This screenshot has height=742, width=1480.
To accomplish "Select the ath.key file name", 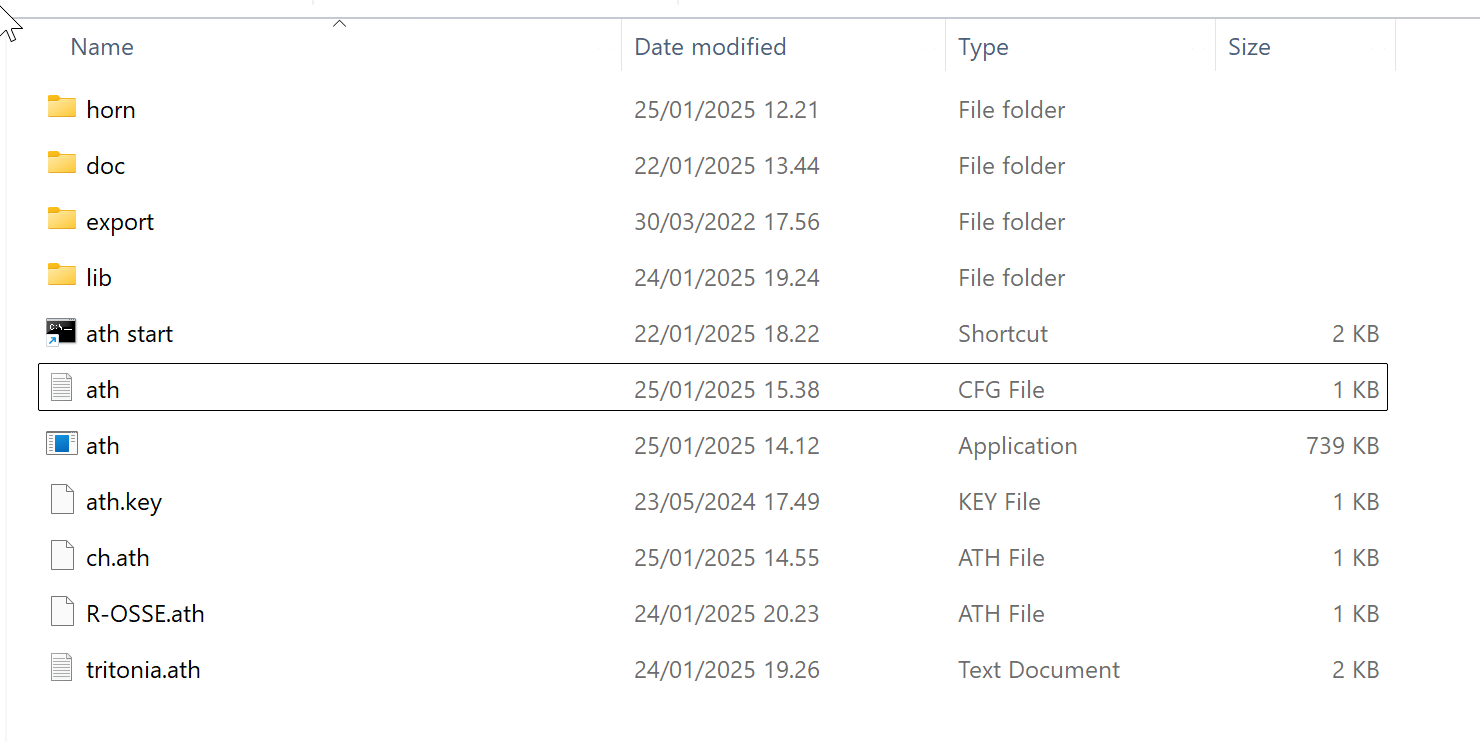I will pyautogui.click(x=124, y=502).
